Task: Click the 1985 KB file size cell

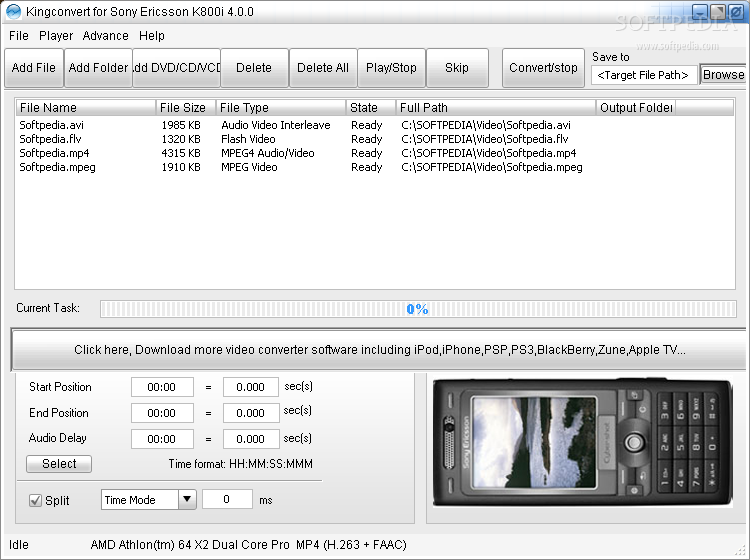Action: click(x=181, y=125)
